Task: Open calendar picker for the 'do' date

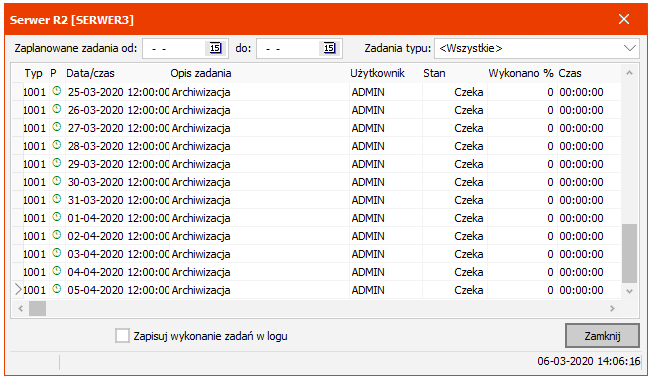Action: point(329,48)
